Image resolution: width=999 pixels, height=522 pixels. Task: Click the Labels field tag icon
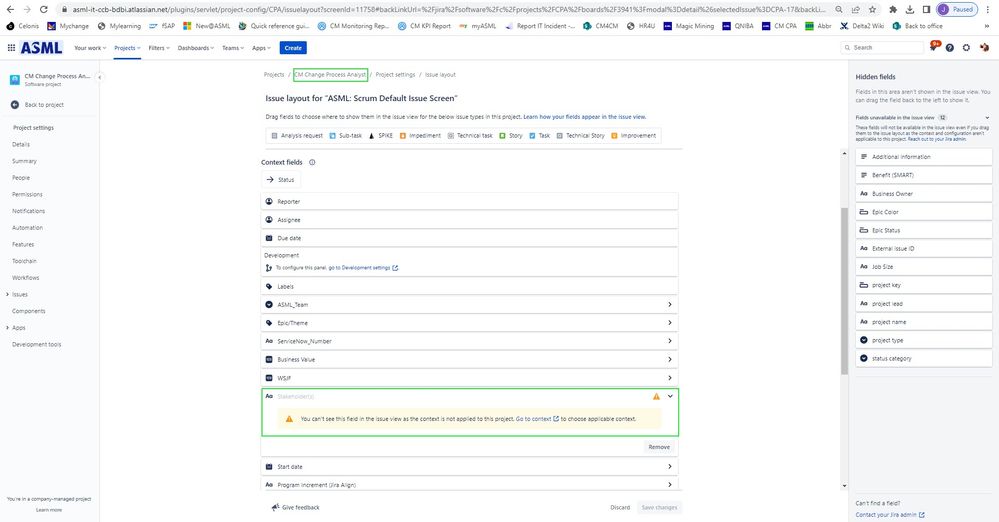click(269, 287)
